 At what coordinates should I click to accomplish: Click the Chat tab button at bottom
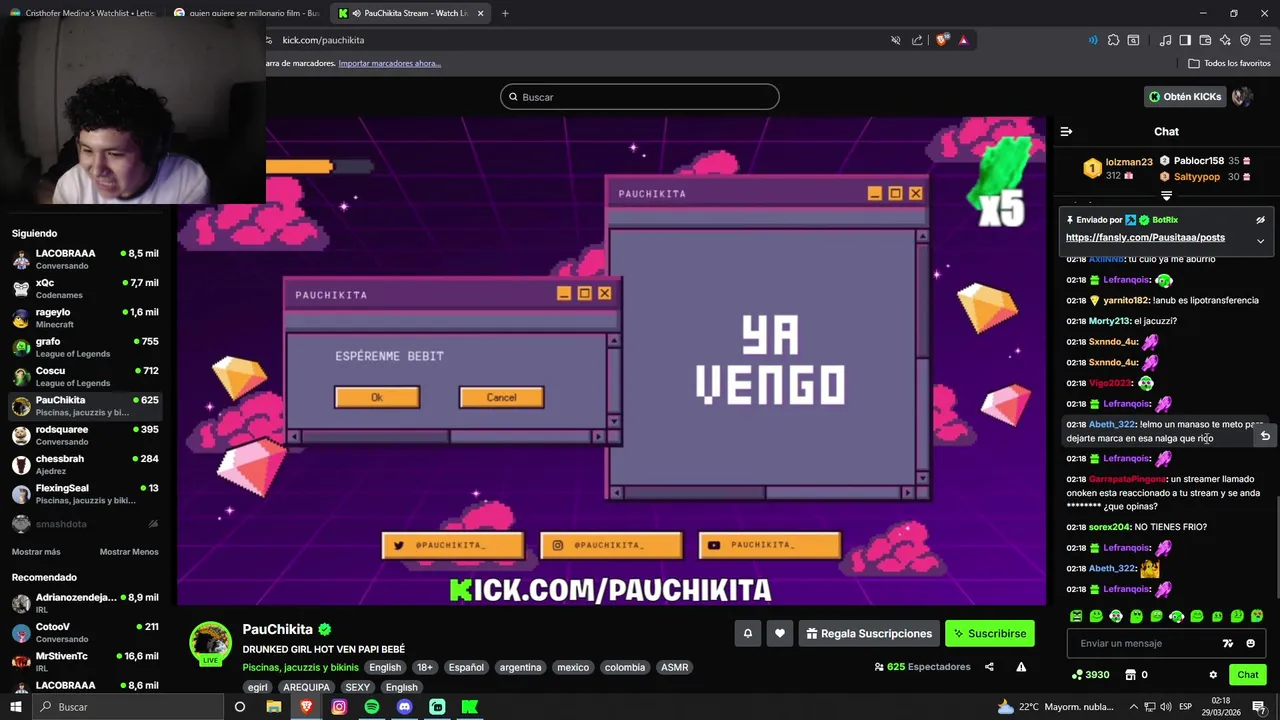click(1248, 675)
